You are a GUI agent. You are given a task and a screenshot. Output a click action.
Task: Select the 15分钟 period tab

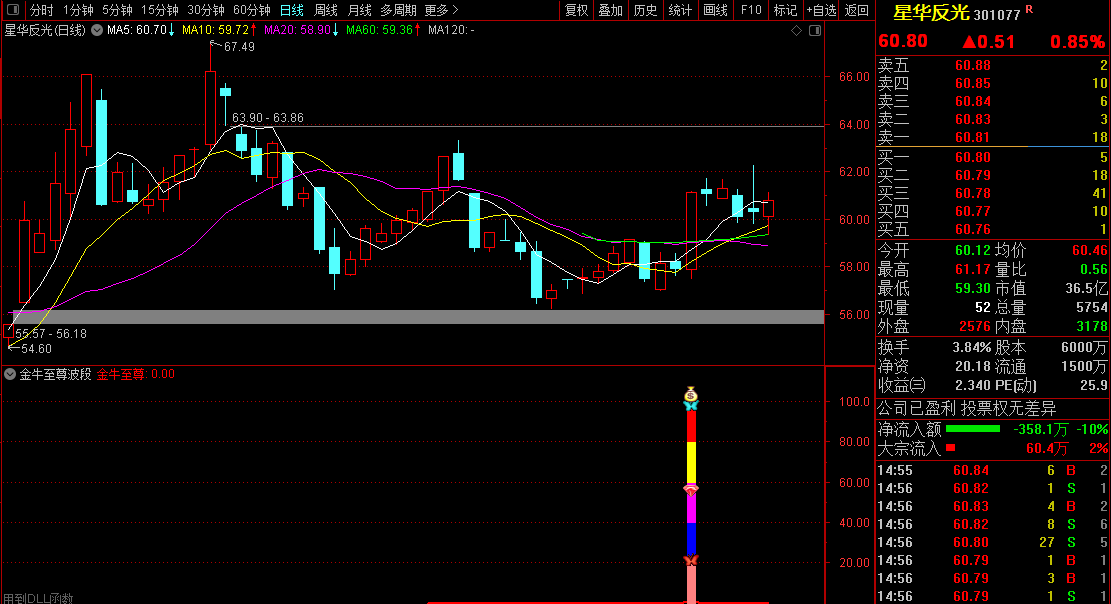(x=159, y=10)
